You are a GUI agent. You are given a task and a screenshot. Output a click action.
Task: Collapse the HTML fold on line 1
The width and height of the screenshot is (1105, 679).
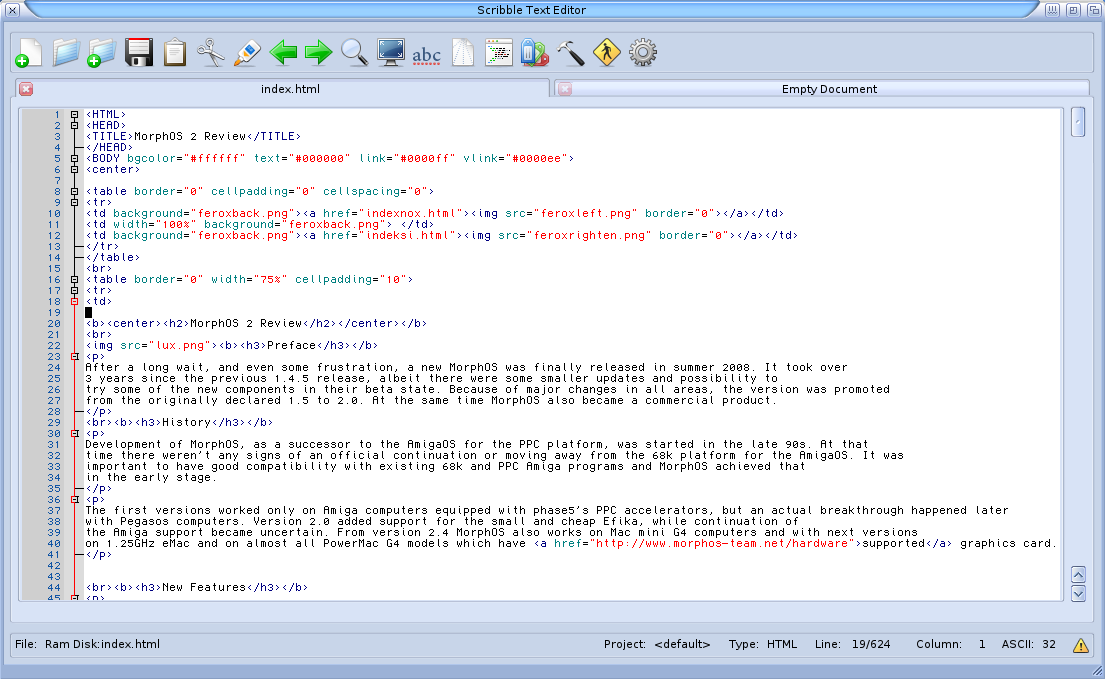[75, 114]
